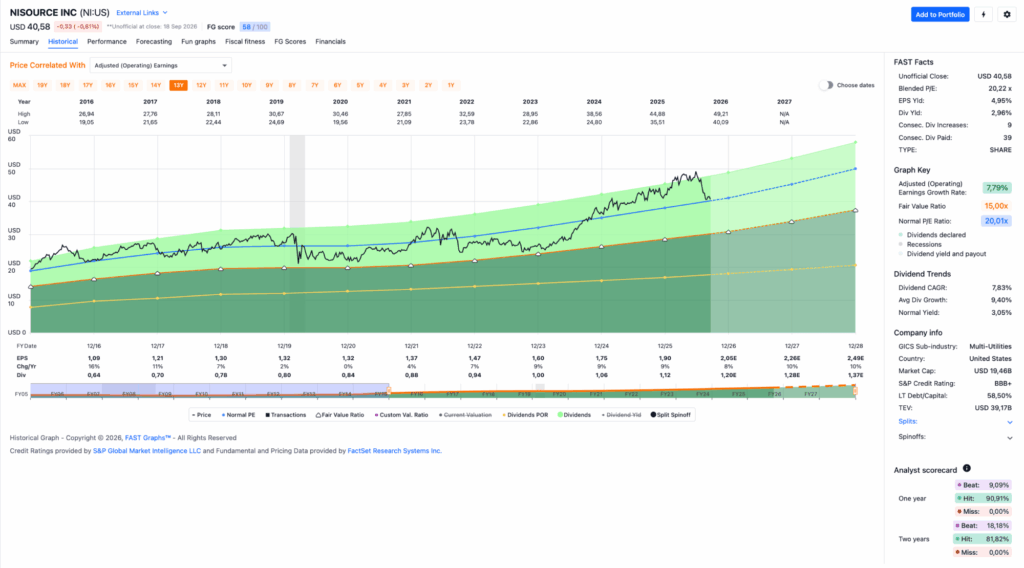Screen dimensions: 1024x568
Task: Open the Fiscal fitness tab
Action: pyautogui.click(x=245, y=42)
